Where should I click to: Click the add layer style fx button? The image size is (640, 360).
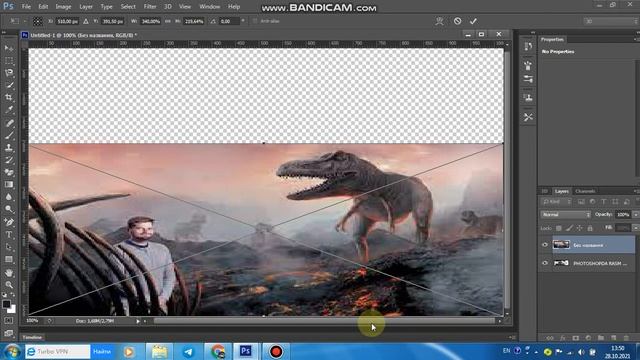(x=563, y=338)
